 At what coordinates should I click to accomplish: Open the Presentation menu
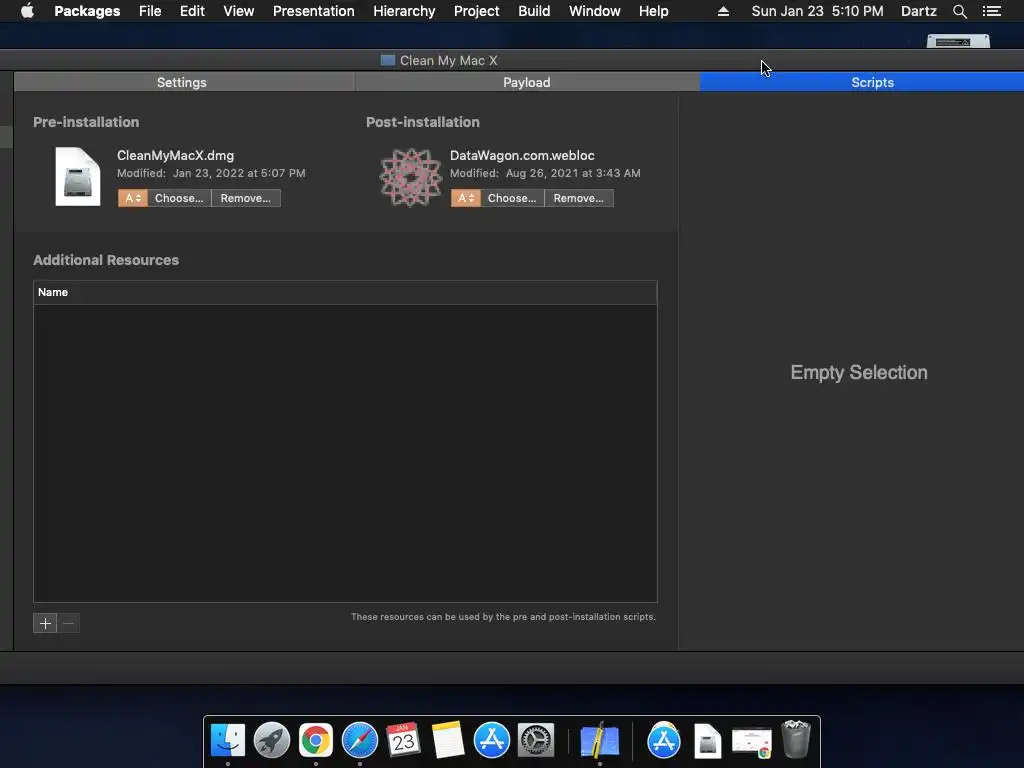tap(313, 11)
